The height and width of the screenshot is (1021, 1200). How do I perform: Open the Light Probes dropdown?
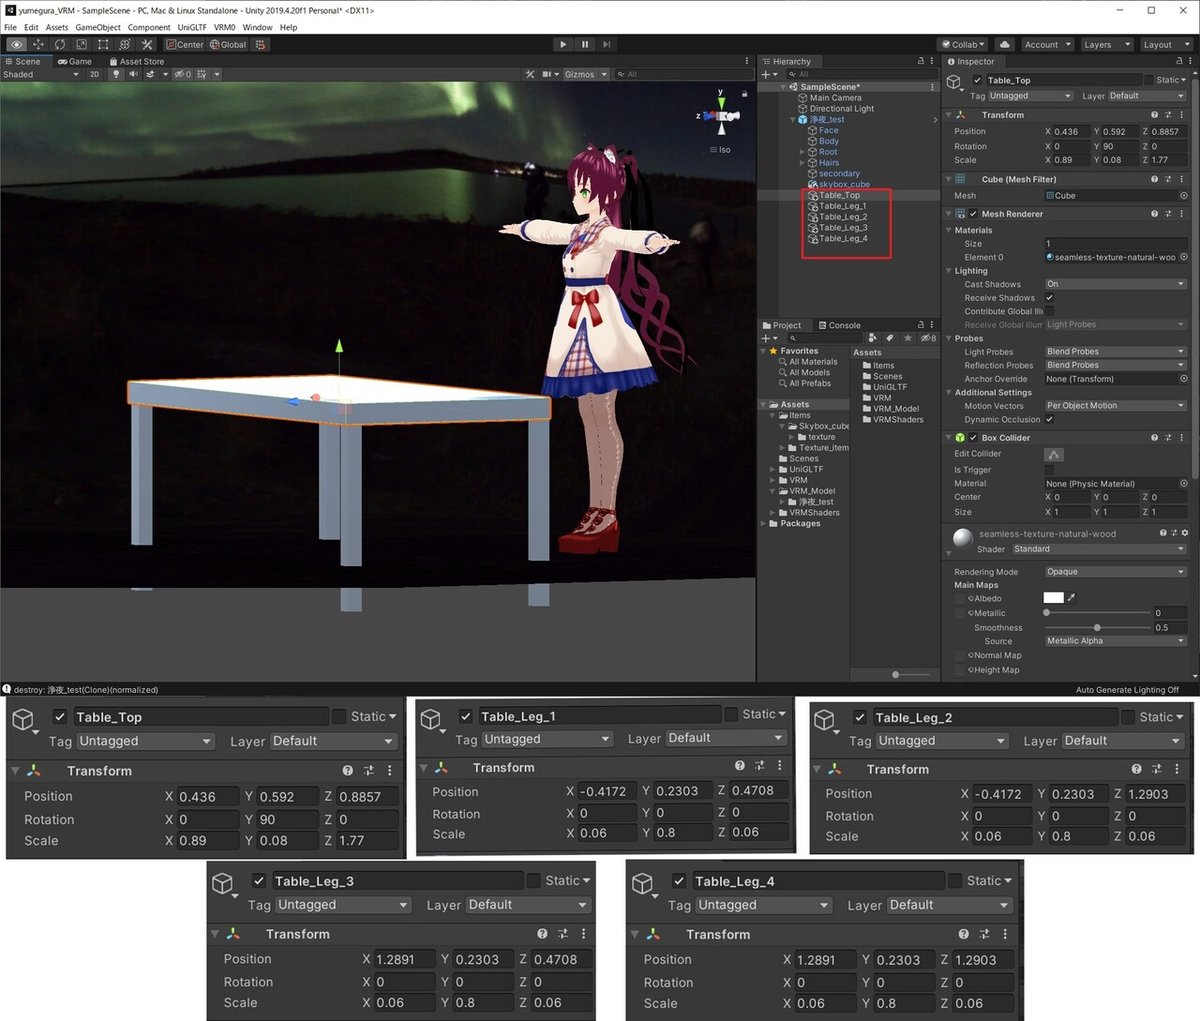(x=1115, y=351)
